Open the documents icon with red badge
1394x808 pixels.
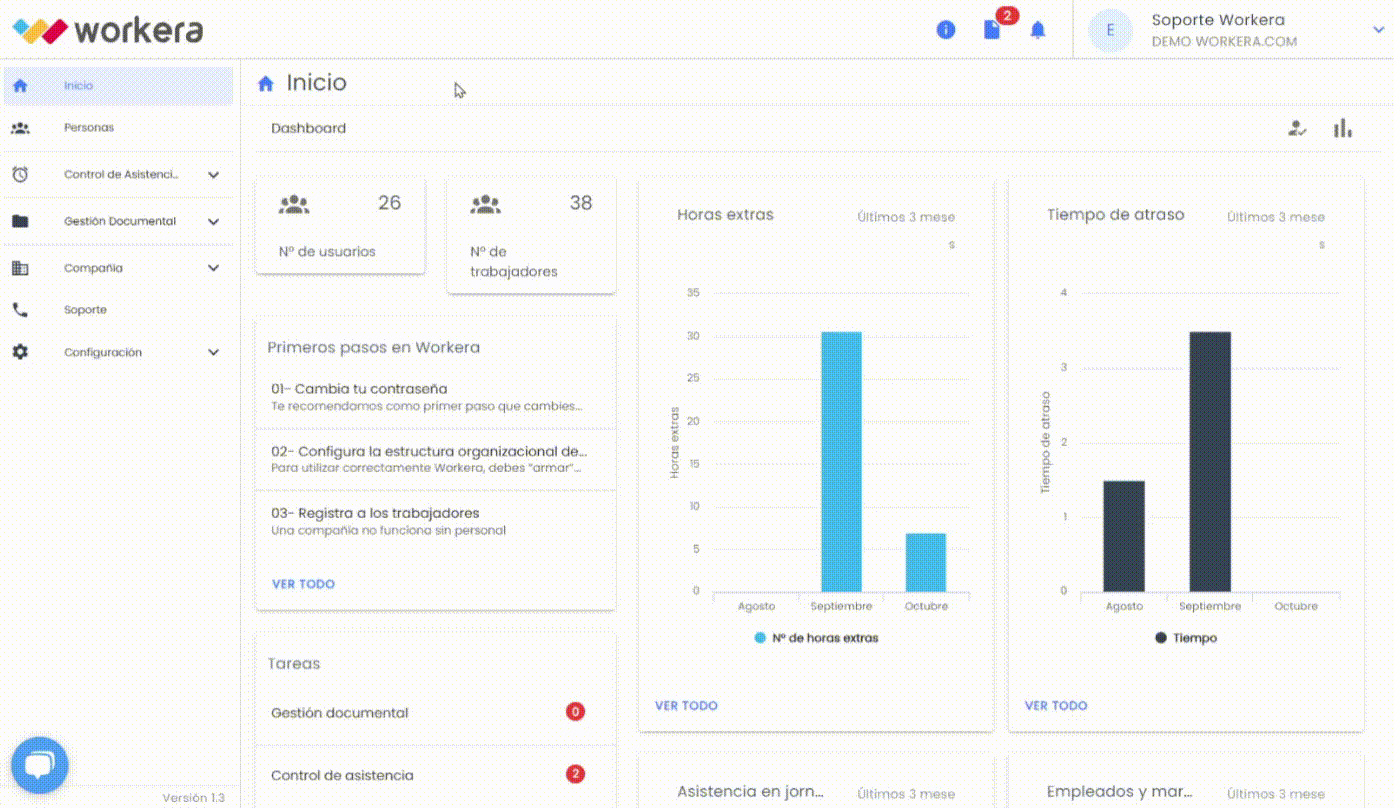click(x=992, y=30)
